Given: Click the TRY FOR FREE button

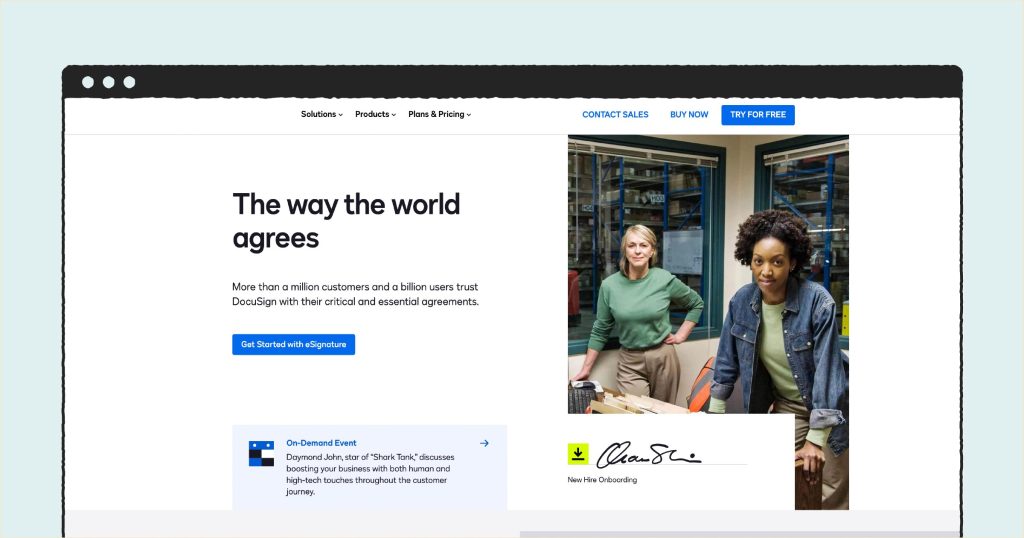Looking at the screenshot, I should click(x=758, y=114).
